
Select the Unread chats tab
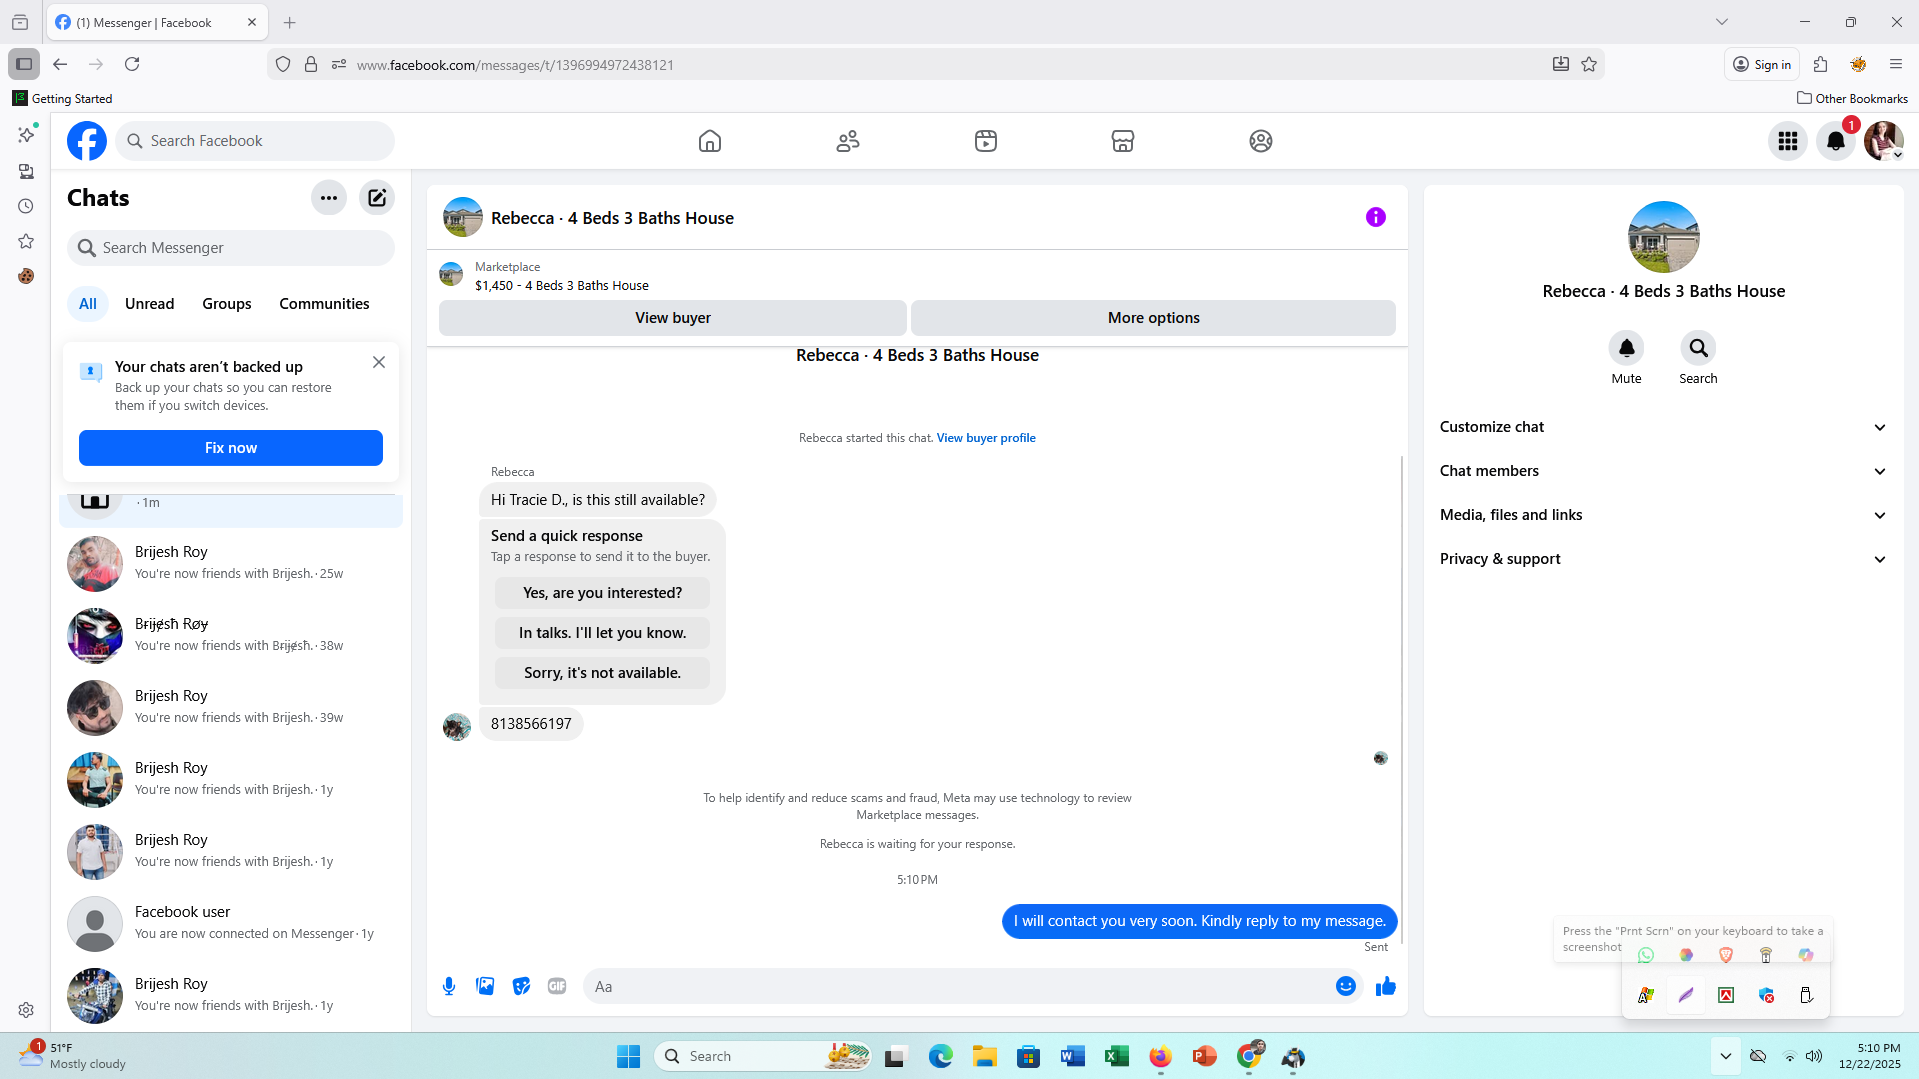[150, 304]
